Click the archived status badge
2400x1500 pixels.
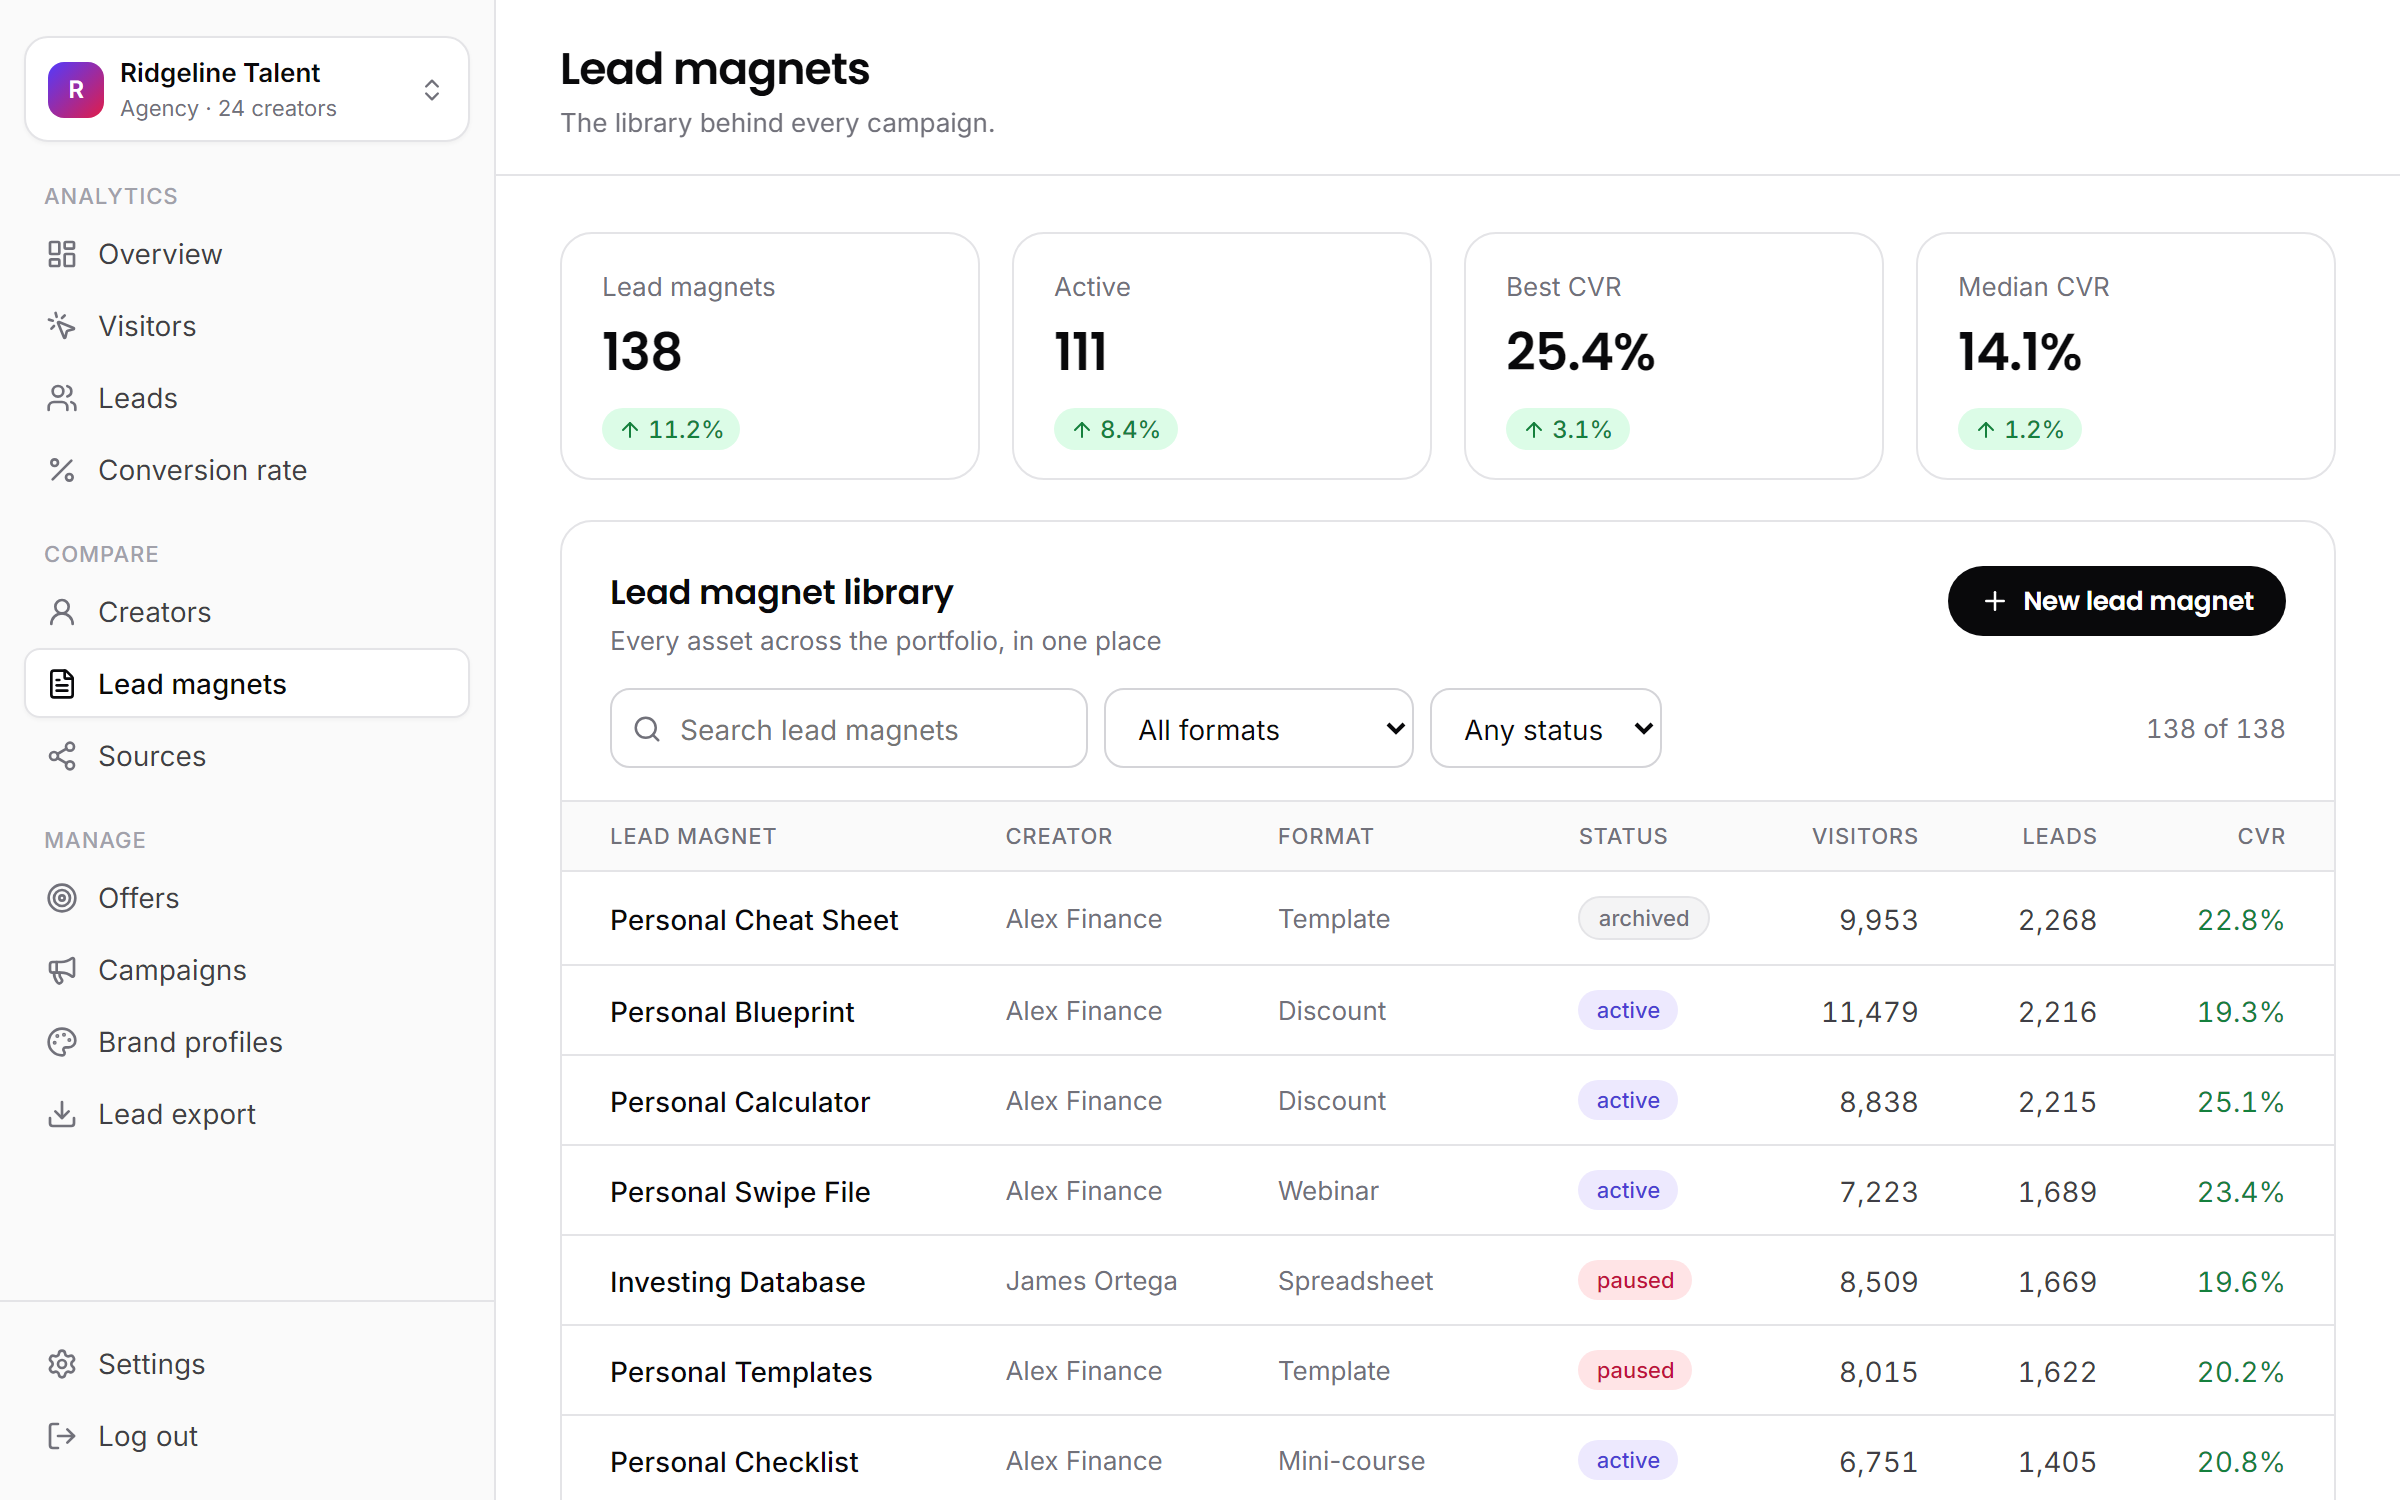[1643, 918]
